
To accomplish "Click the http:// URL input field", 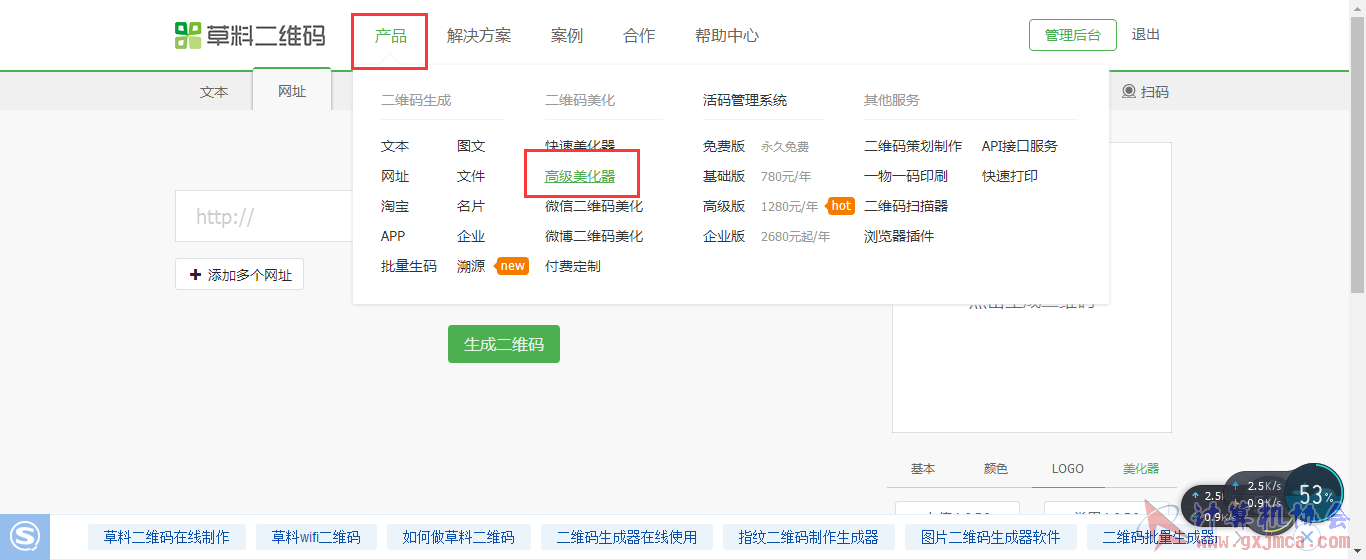I will point(264,217).
